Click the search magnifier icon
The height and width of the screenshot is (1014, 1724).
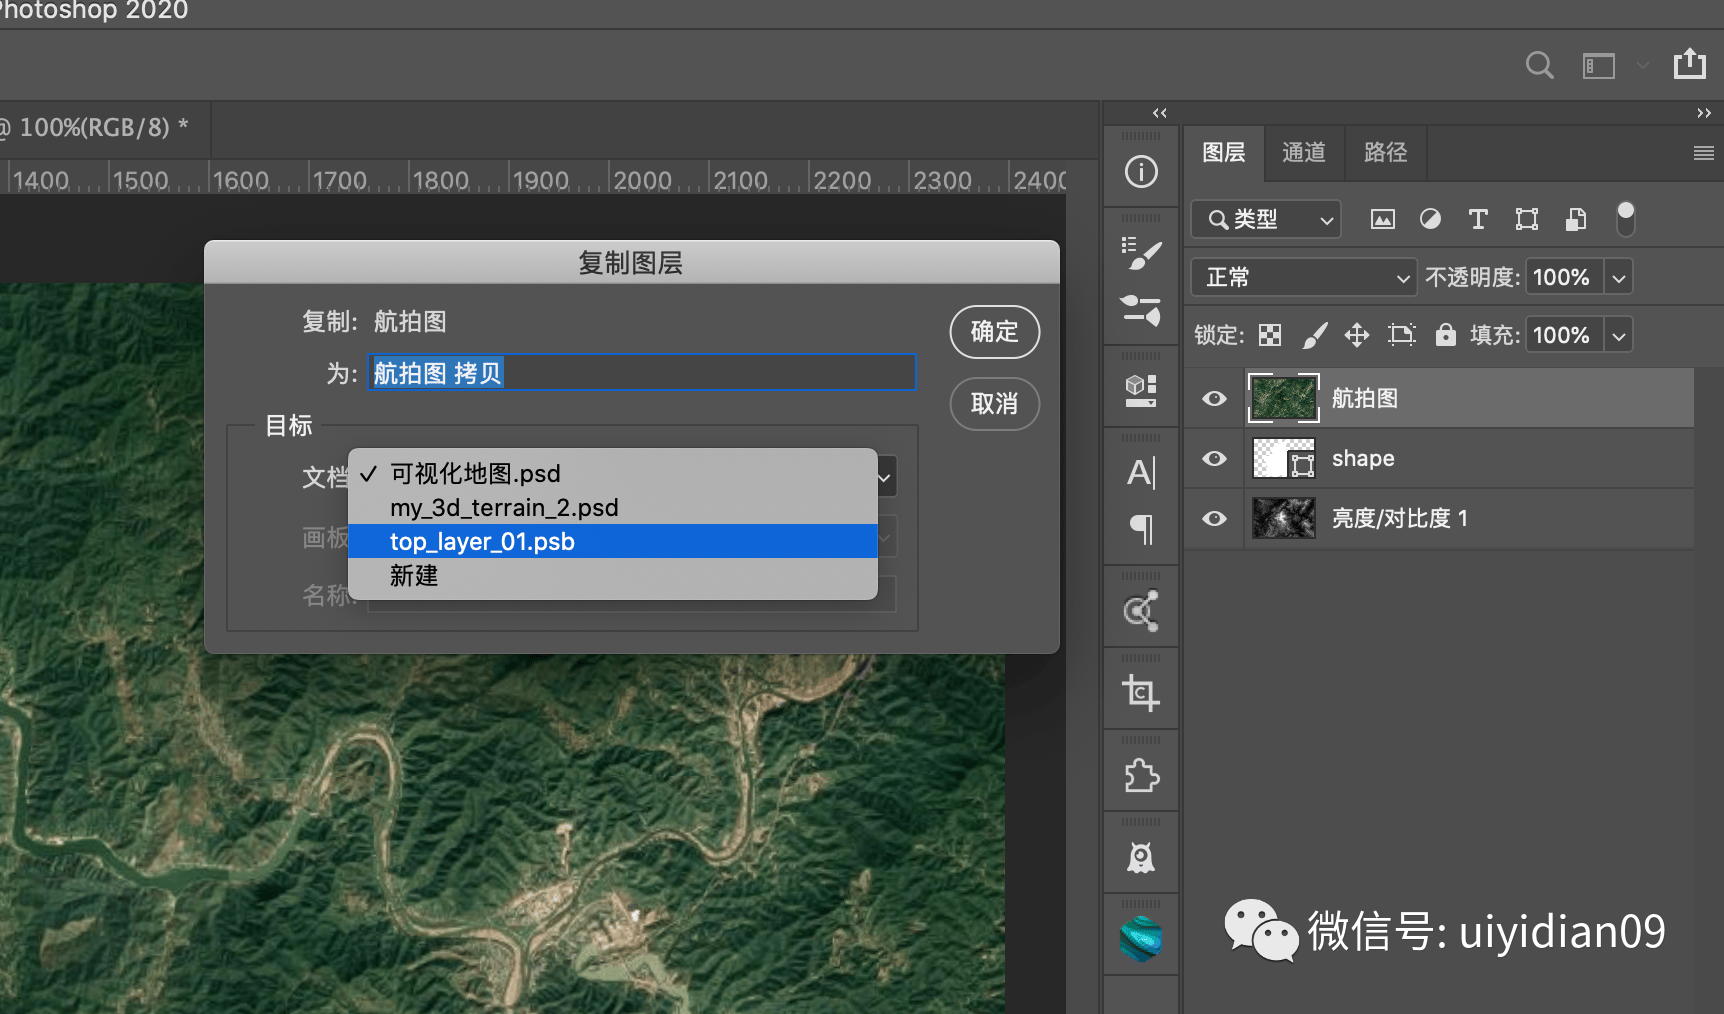click(1540, 66)
